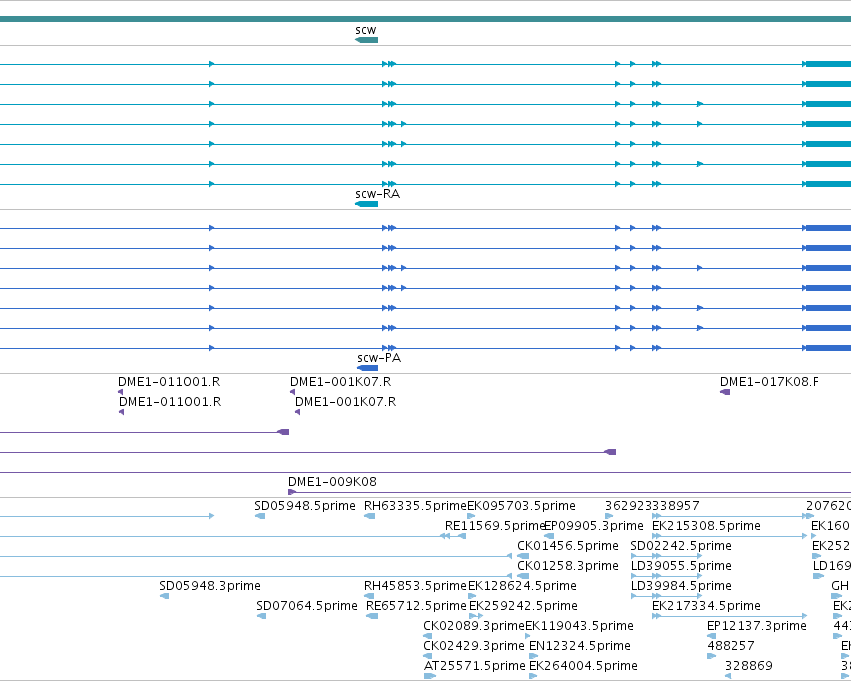Click the EN12324.5prime label

coord(580,646)
